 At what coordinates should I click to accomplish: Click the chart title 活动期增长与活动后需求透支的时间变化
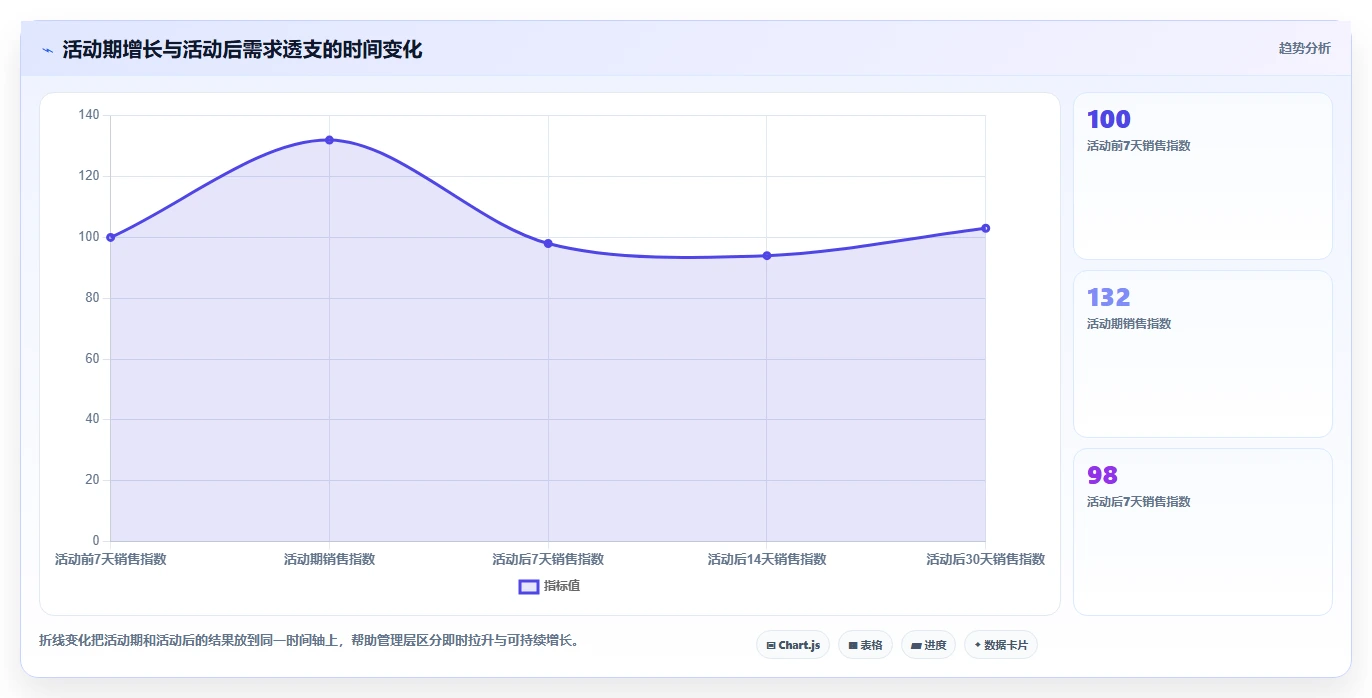pyautogui.click(x=242, y=49)
